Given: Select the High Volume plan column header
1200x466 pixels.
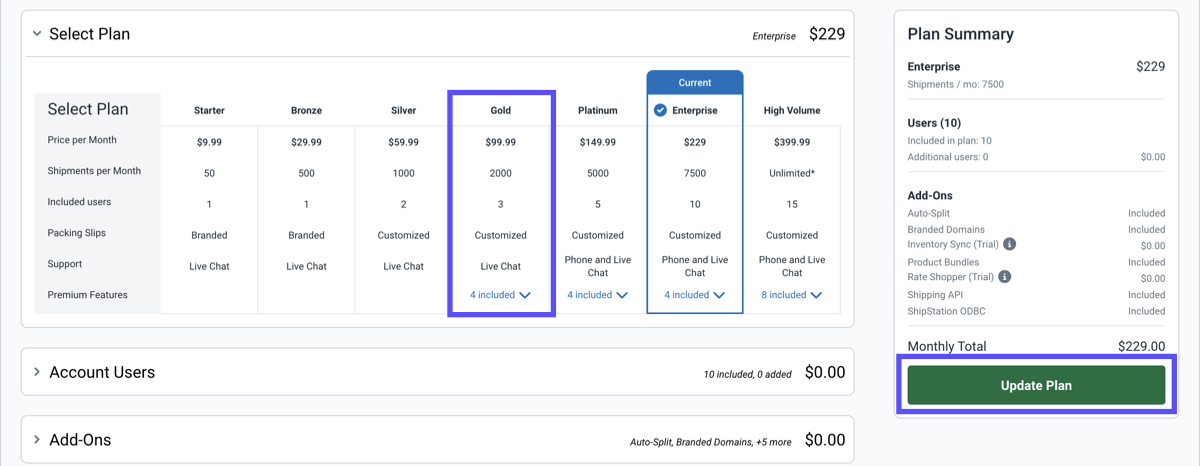Looking at the screenshot, I should (791, 110).
